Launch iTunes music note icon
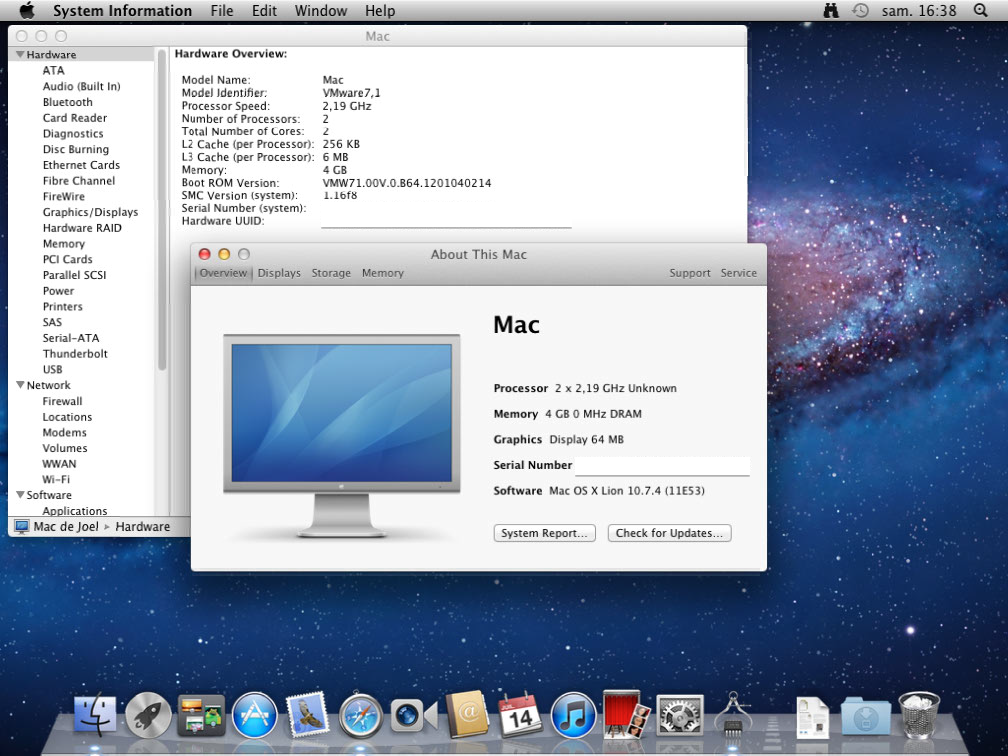Screen dimensions: 1008x756 click(573, 716)
